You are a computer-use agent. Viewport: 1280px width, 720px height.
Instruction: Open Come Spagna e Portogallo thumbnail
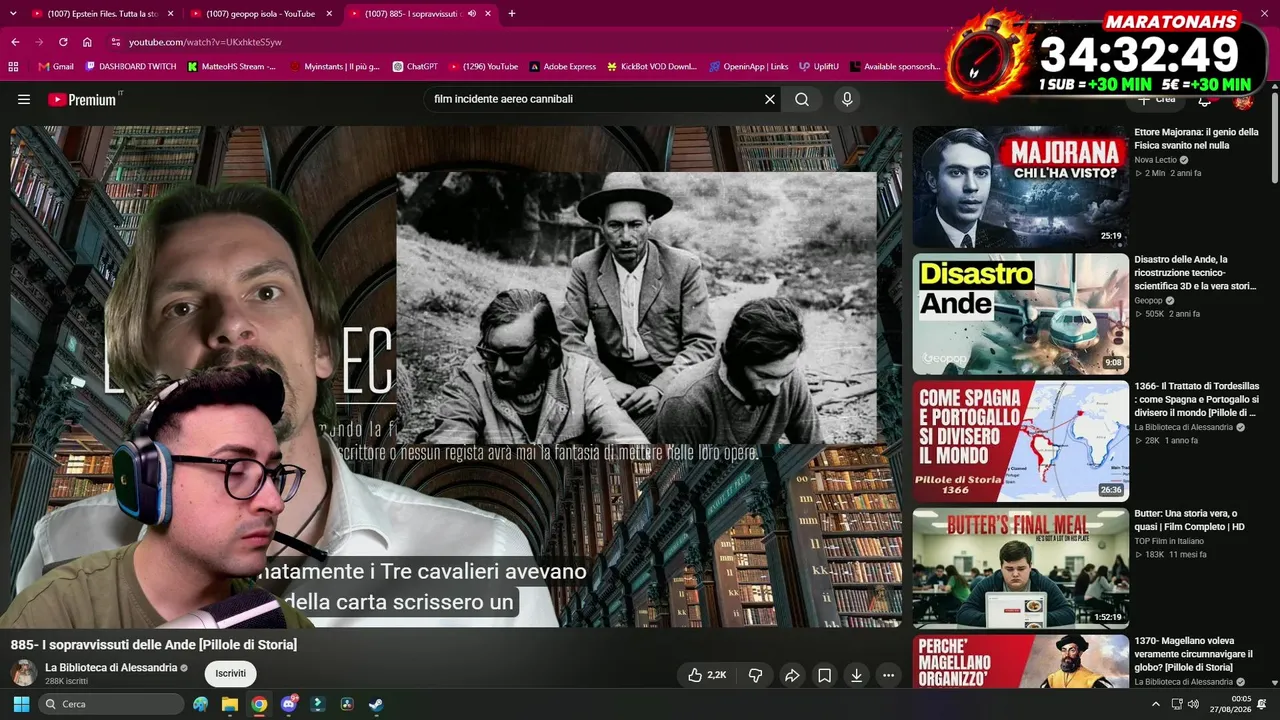tap(1020, 441)
